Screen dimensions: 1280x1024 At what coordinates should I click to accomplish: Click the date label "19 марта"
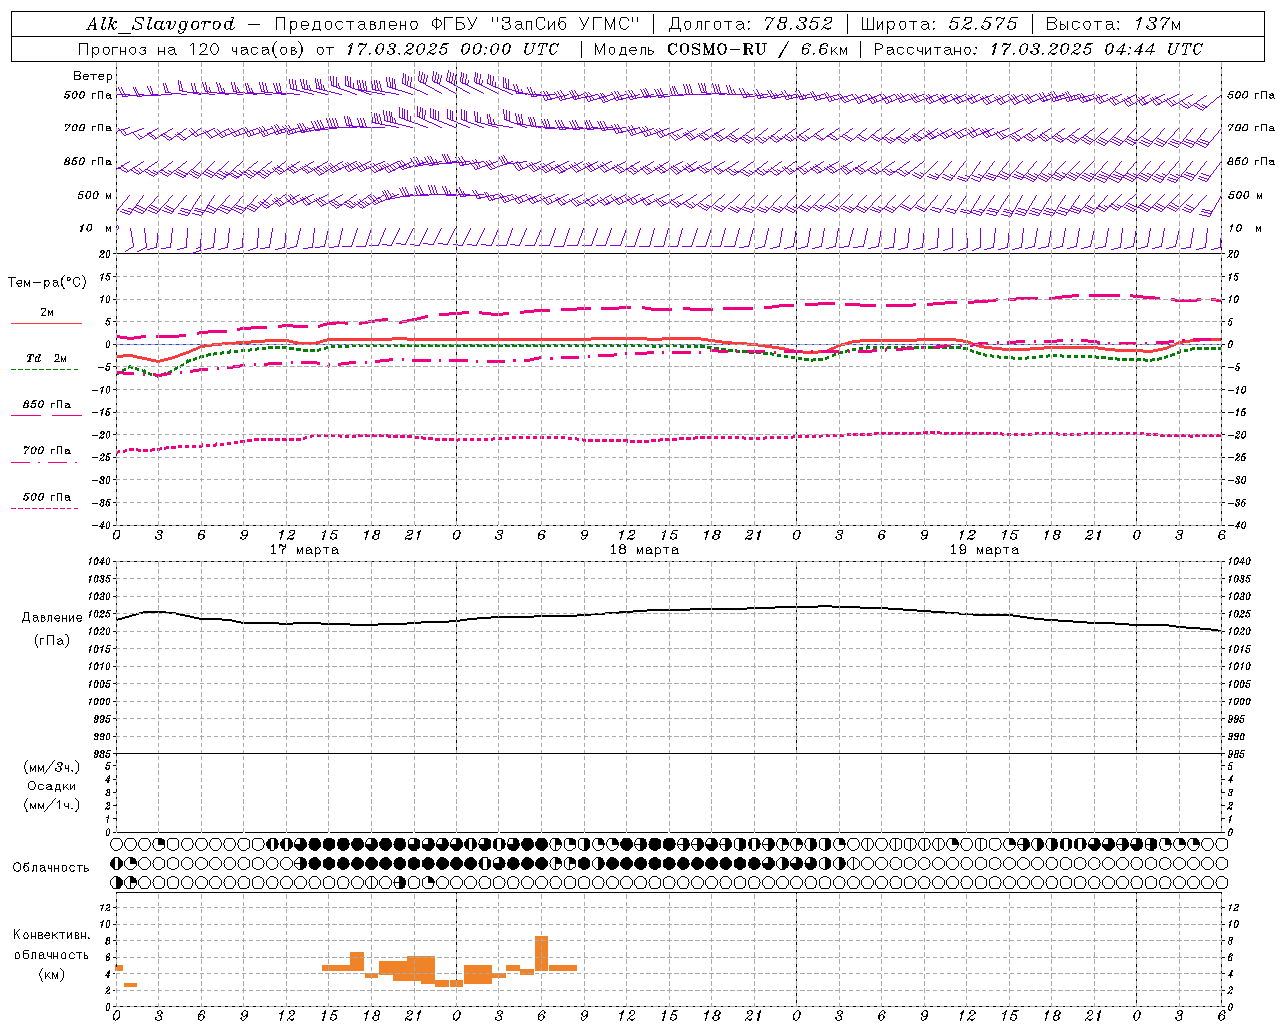point(984,549)
